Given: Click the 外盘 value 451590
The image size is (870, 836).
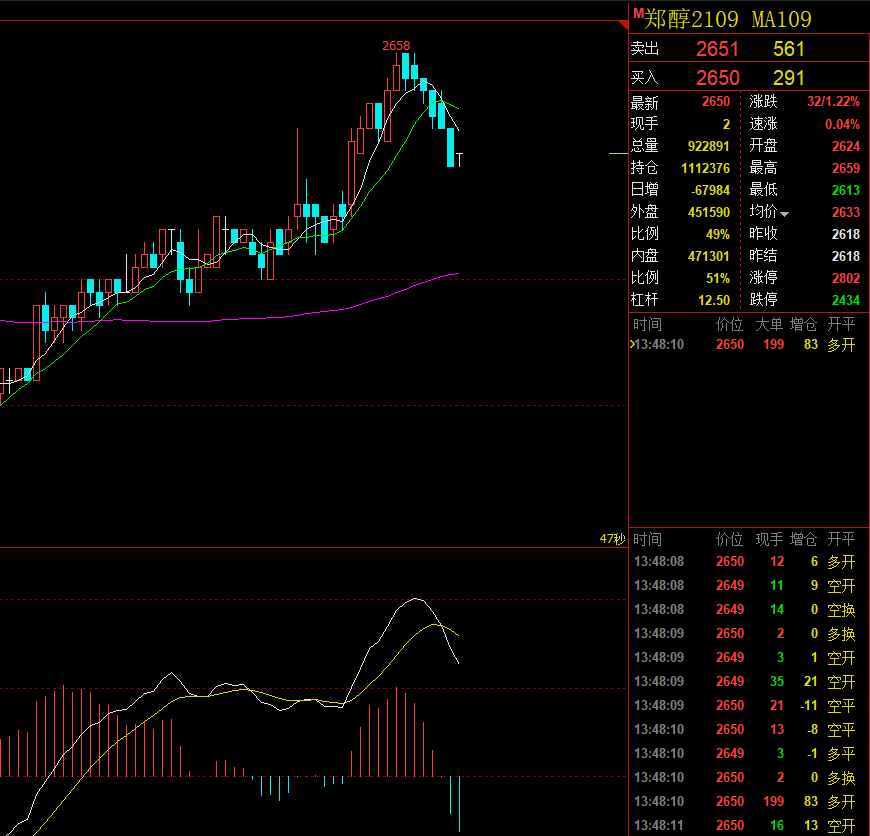Looking at the screenshot, I should click(709, 212).
